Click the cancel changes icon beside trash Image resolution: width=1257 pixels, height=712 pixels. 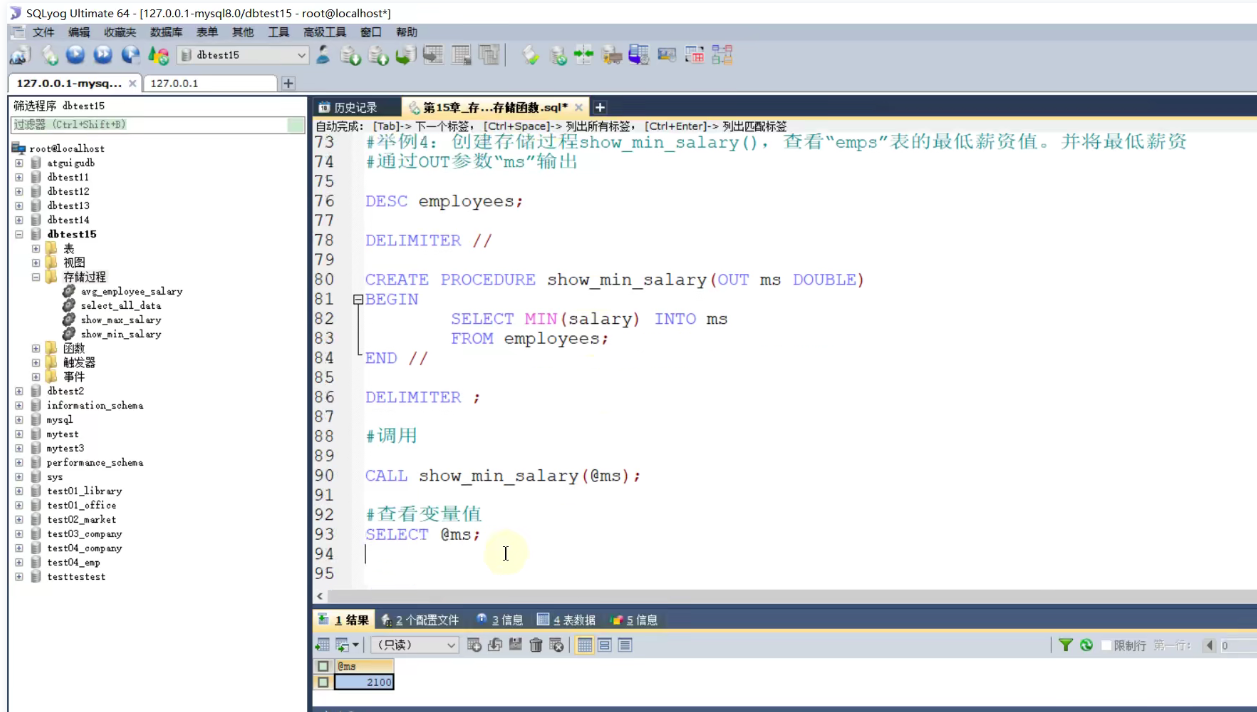tap(556, 645)
